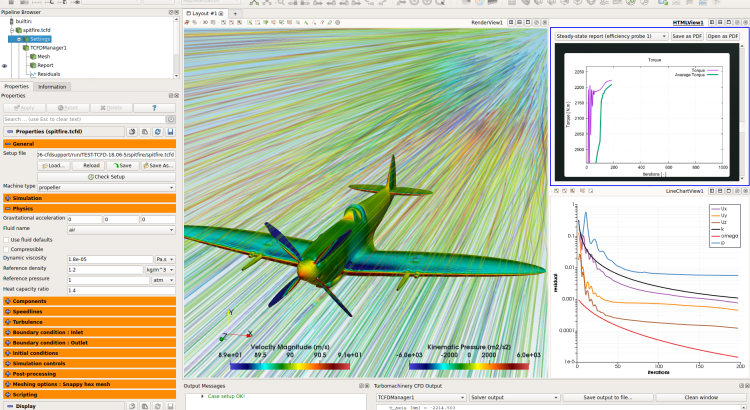This screenshot has width=750, height=410.
Task: Switch to the Properties tab
Action: 17,87
